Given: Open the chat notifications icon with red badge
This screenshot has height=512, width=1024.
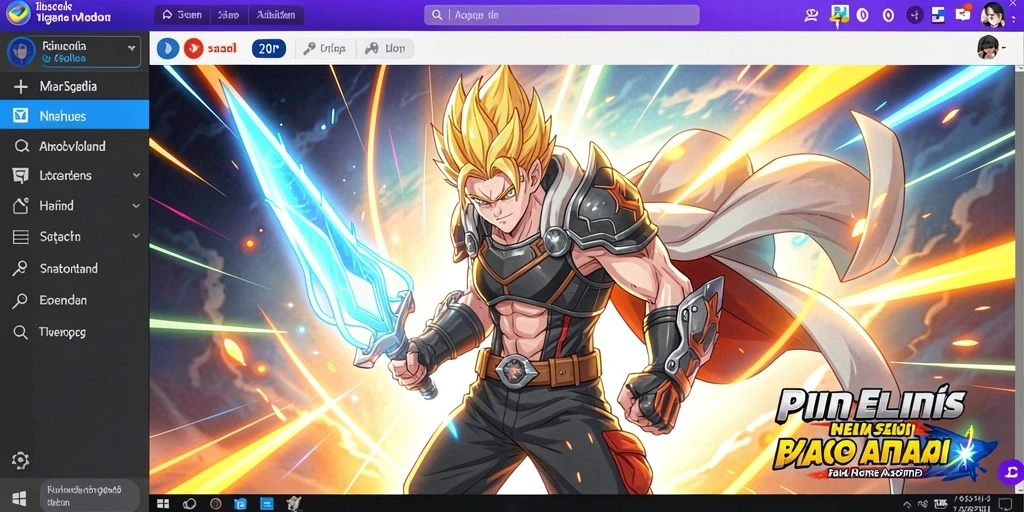Looking at the screenshot, I should pos(964,14).
